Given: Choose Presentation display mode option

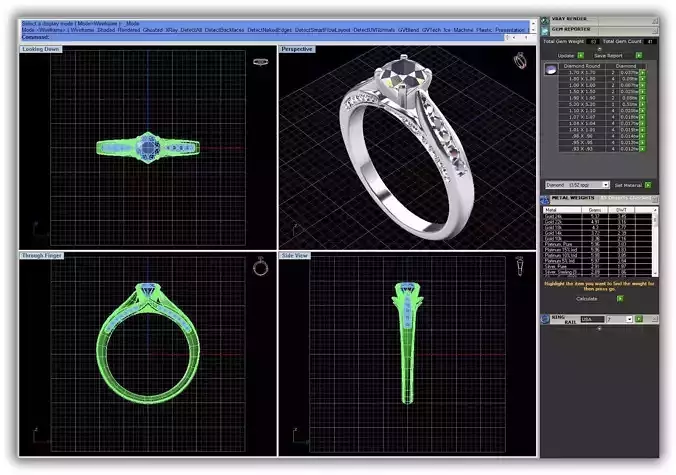Looking at the screenshot, I should tap(510, 30).
